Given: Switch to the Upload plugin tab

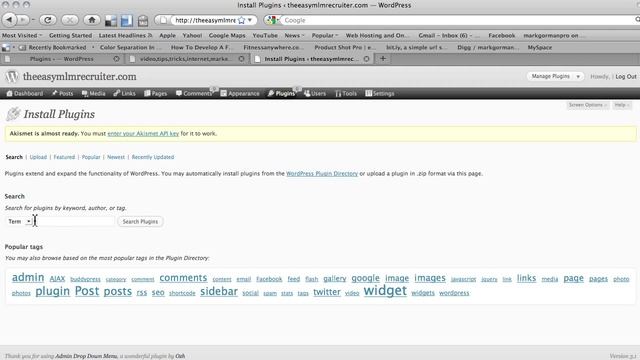Looking at the screenshot, I should pyautogui.click(x=38, y=157).
